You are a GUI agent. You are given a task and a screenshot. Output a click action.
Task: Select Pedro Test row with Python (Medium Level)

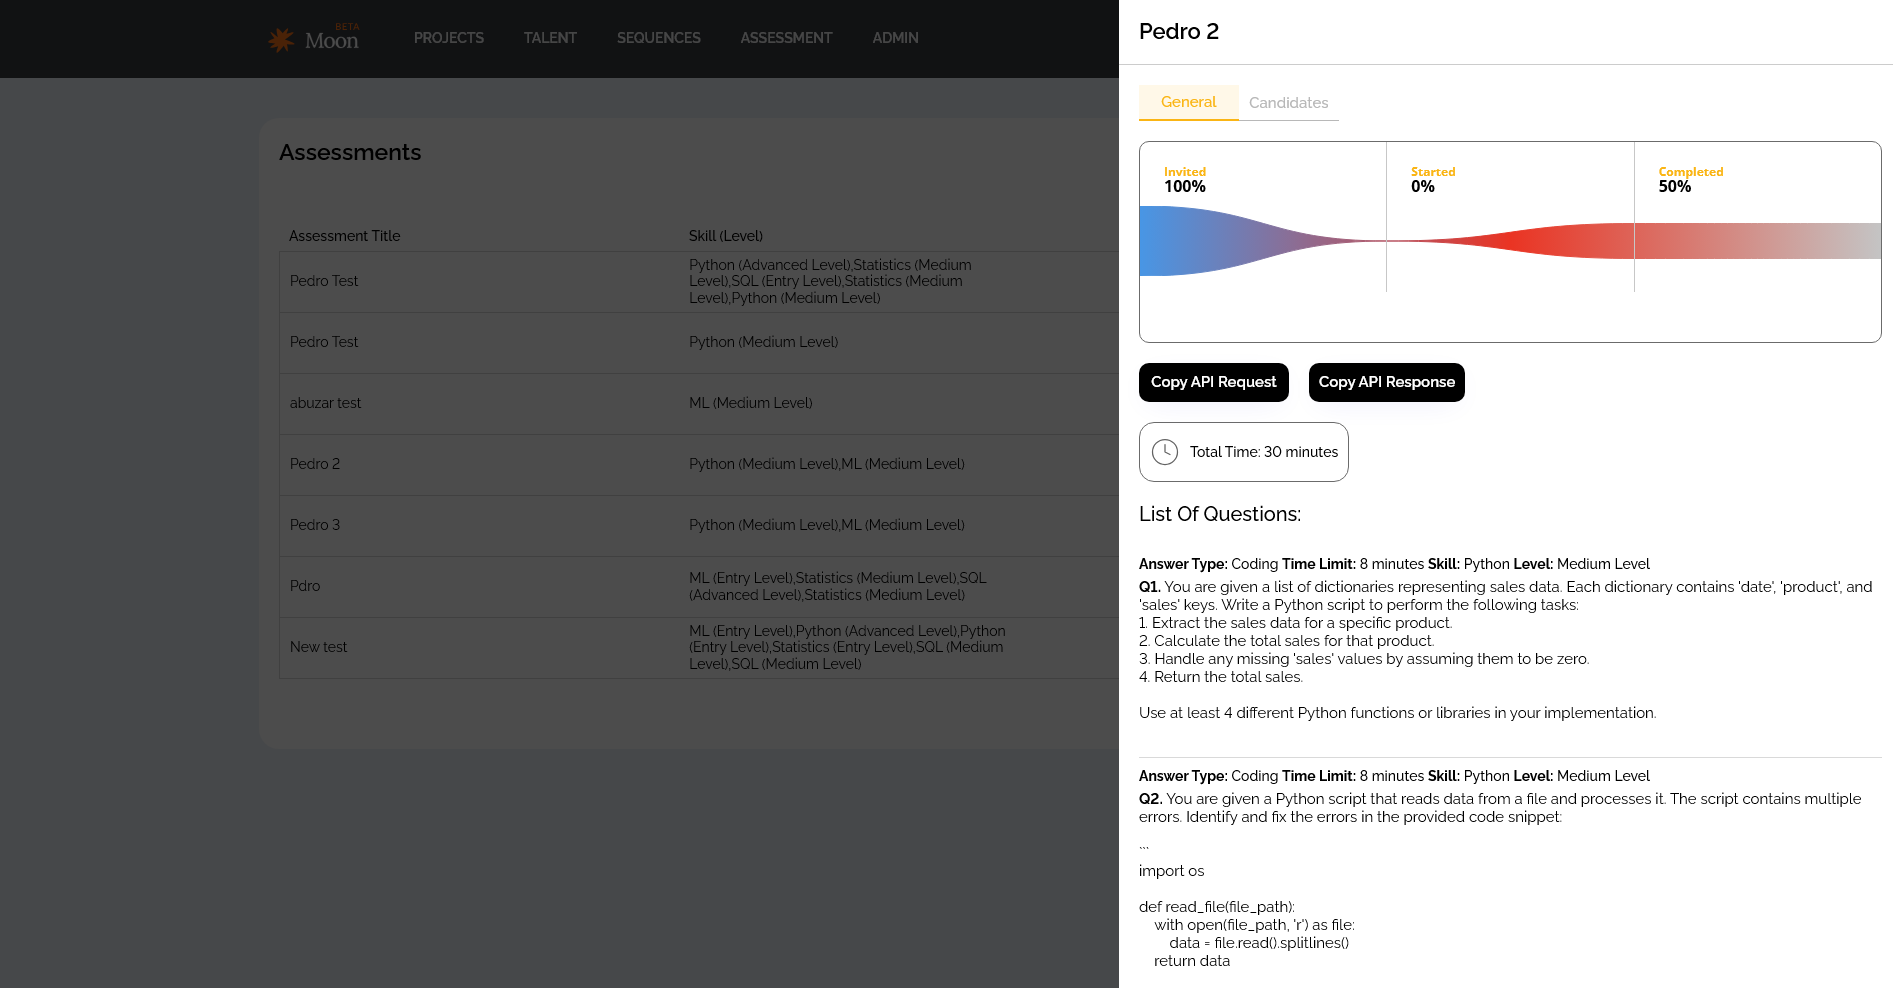click(x=699, y=342)
